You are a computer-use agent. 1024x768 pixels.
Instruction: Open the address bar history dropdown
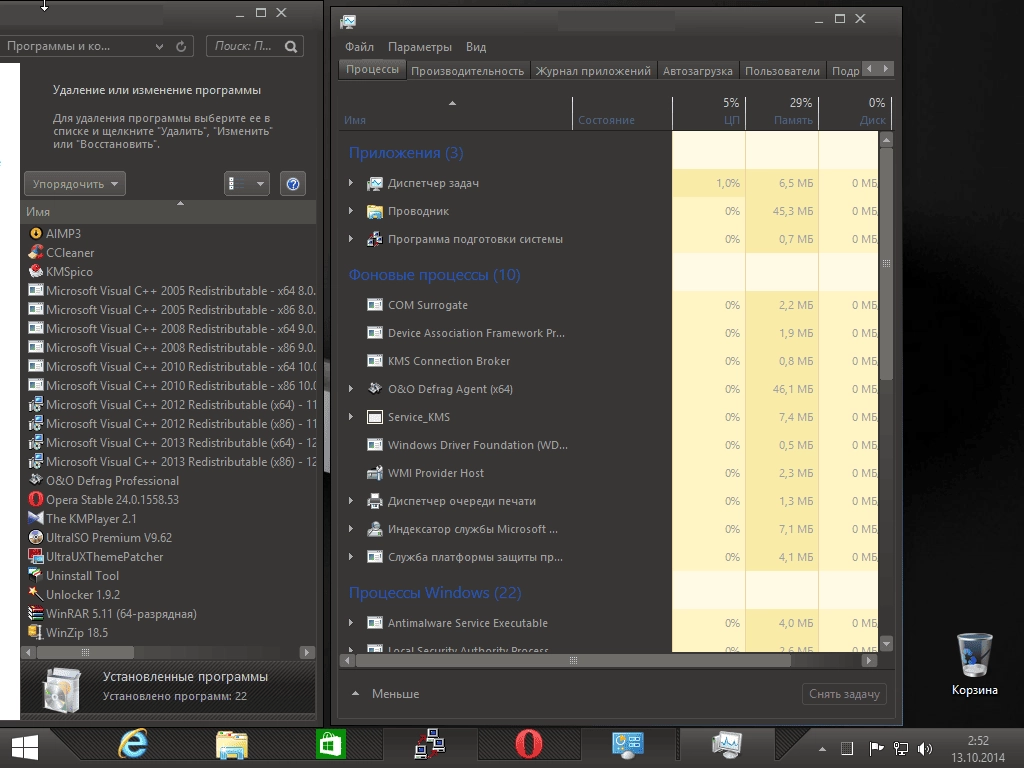[x=159, y=46]
